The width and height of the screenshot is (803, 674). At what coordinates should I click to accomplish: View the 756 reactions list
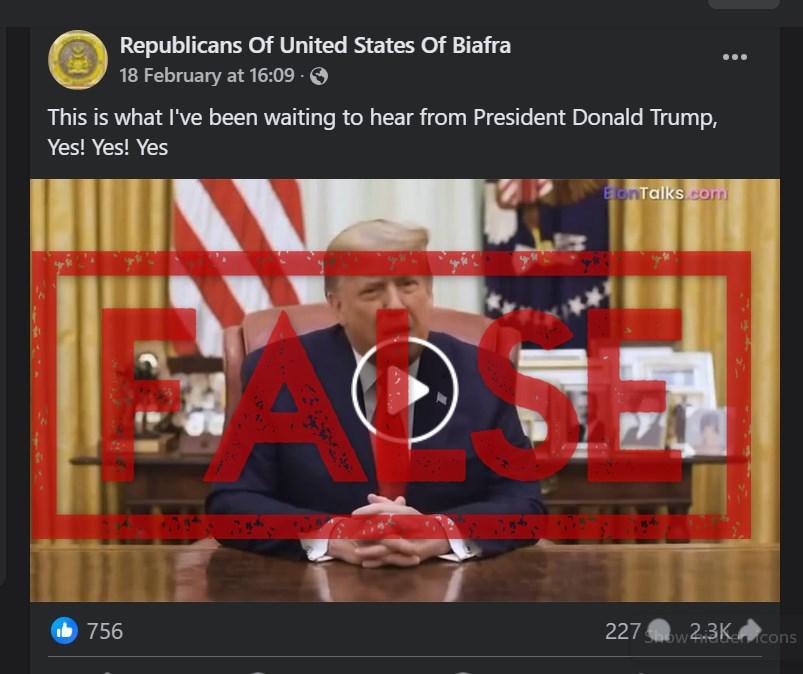click(x=105, y=631)
